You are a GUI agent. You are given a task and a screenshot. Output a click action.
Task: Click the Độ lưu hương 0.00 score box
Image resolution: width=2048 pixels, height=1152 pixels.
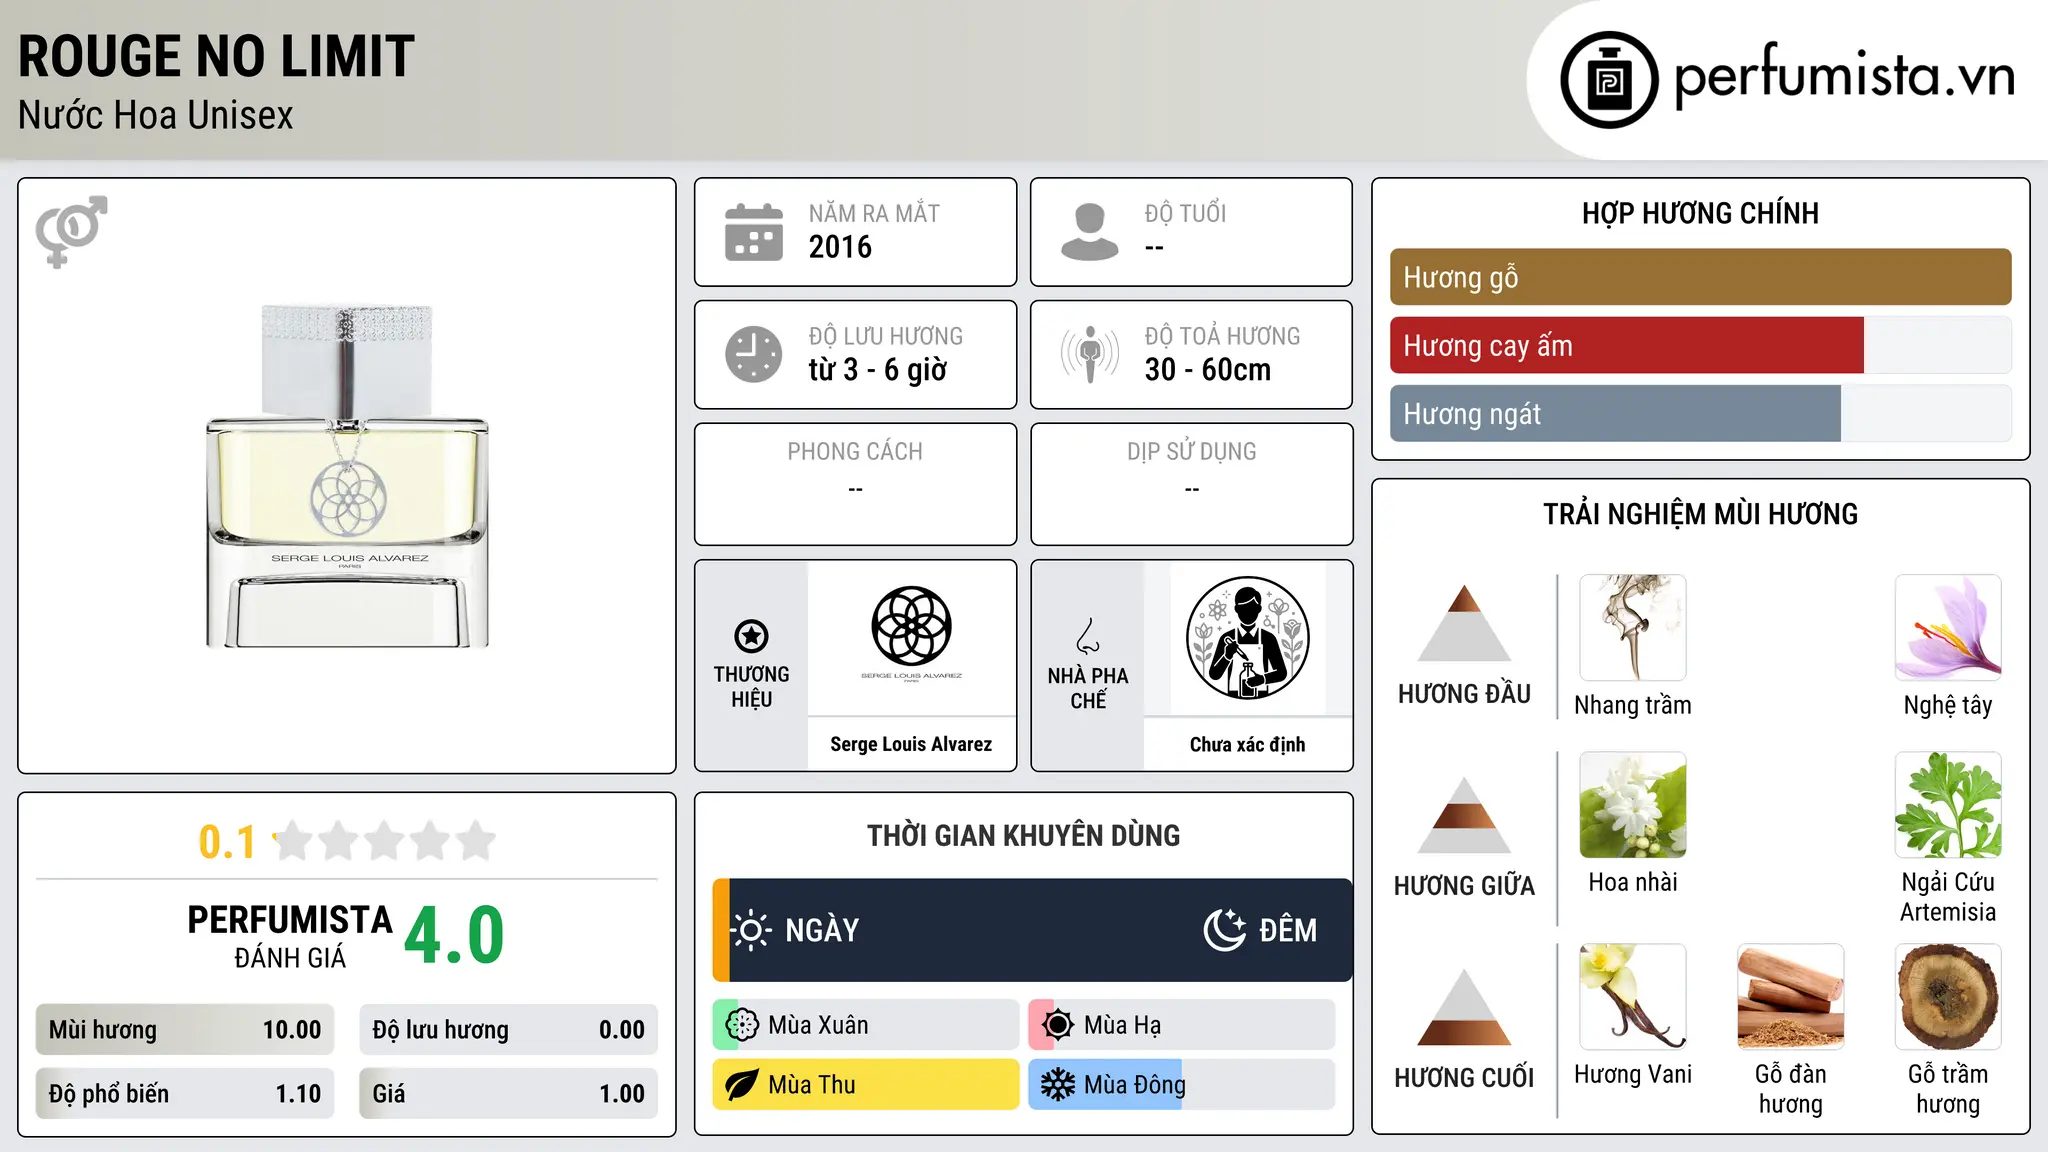pos(509,1030)
